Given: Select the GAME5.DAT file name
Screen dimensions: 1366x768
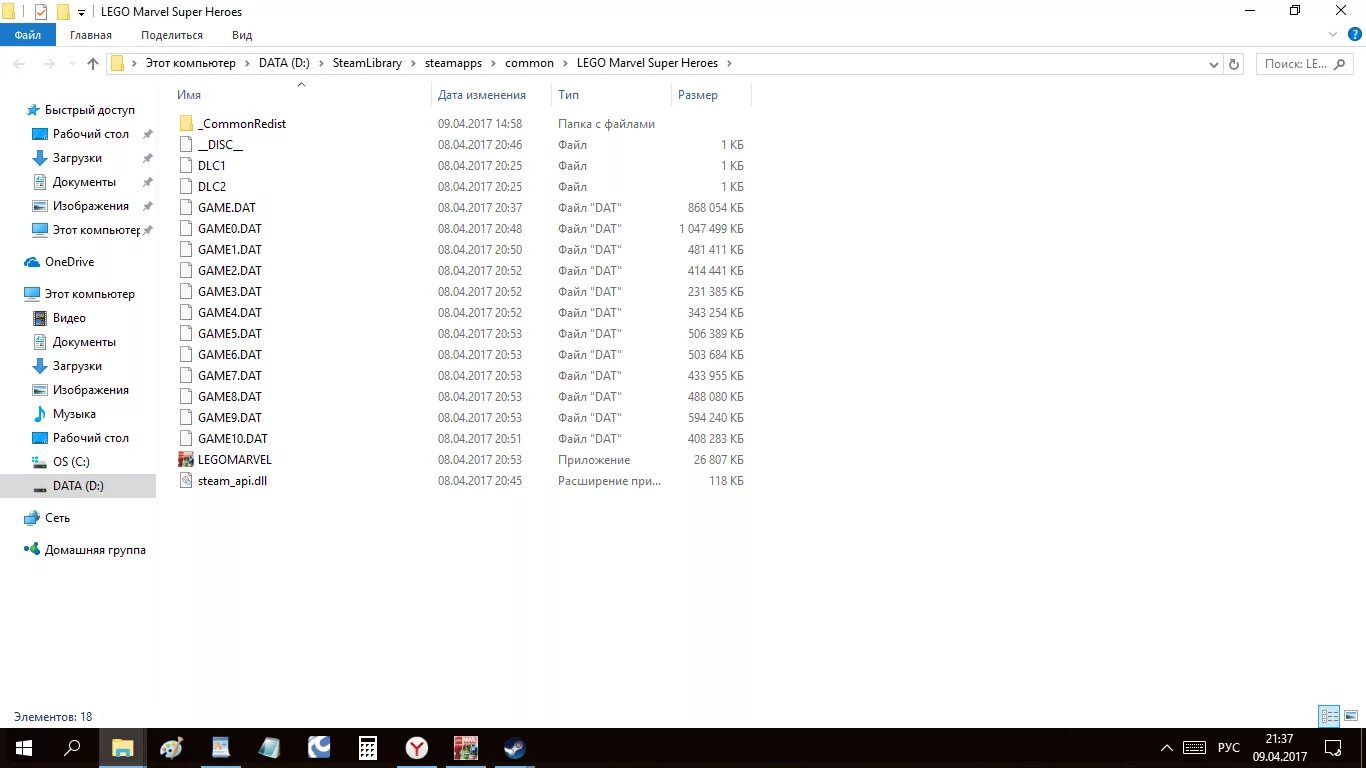Looking at the screenshot, I should coord(230,334).
